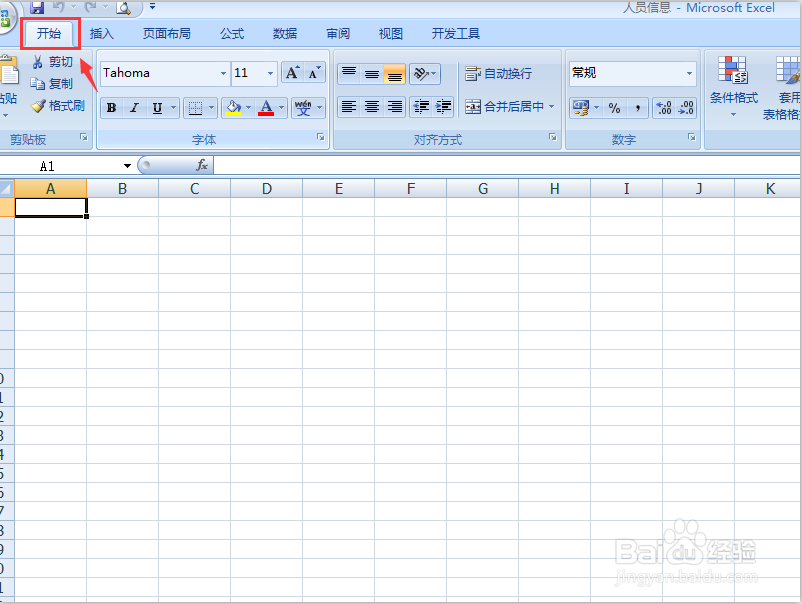Set middle vertical alignment

click(x=372, y=73)
